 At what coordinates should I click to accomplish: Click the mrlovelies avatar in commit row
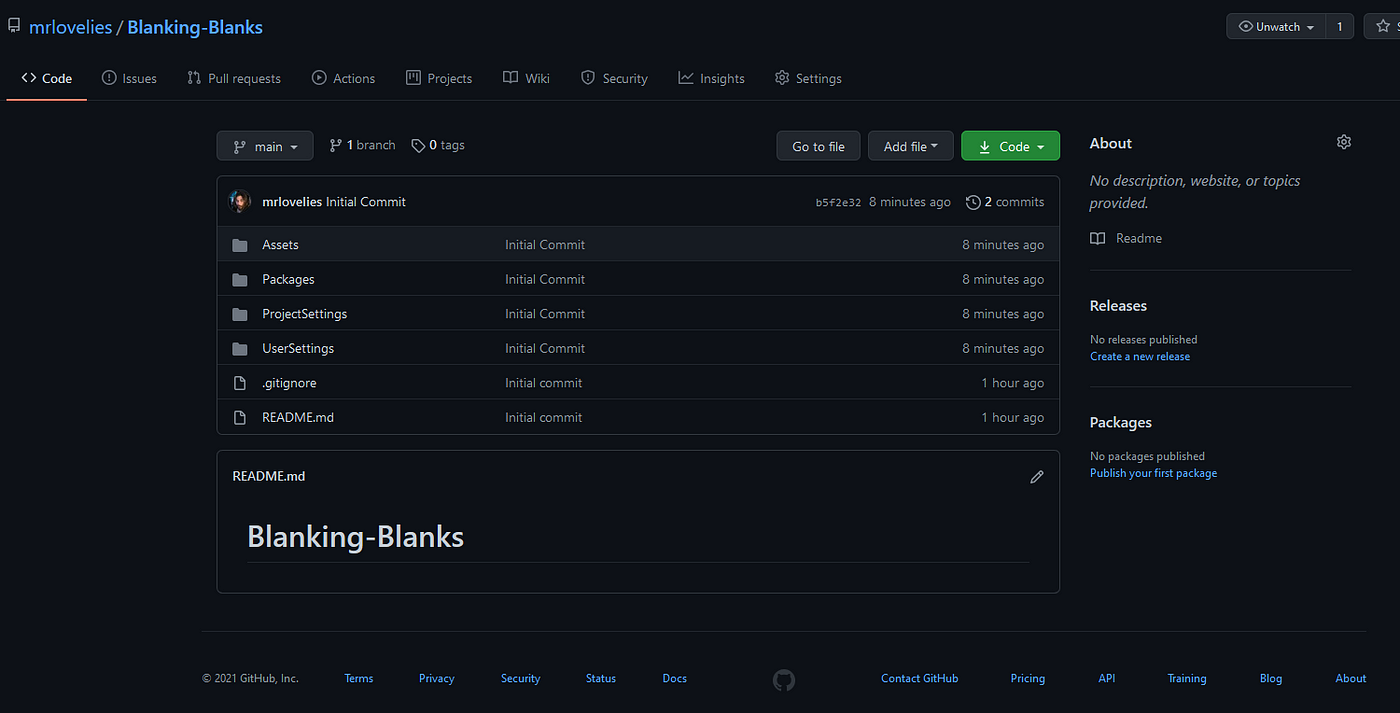tap(240, 201)
